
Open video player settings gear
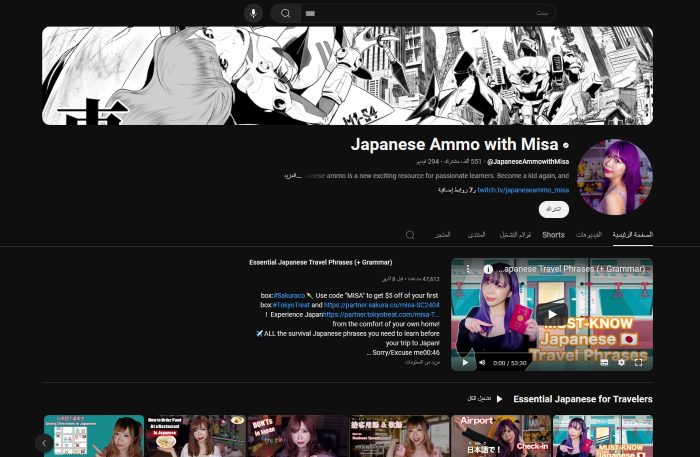pos(621,363)
